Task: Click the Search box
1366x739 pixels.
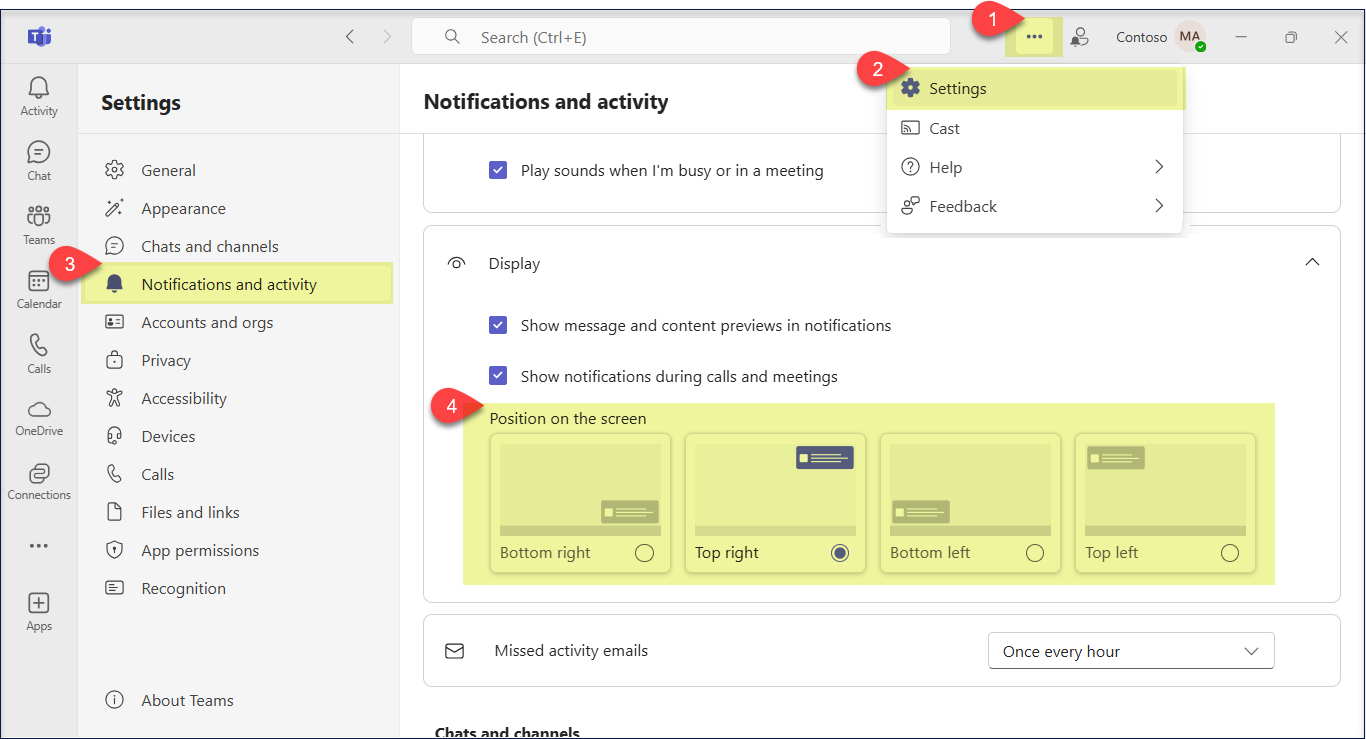Action: (680, 37)
